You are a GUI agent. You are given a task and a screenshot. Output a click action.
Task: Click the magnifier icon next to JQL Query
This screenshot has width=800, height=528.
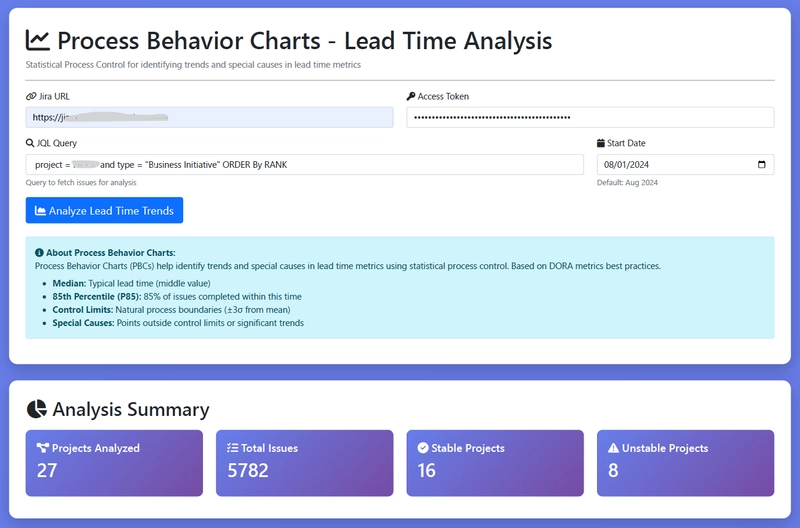pyautogui.click(x=30, y=143)
